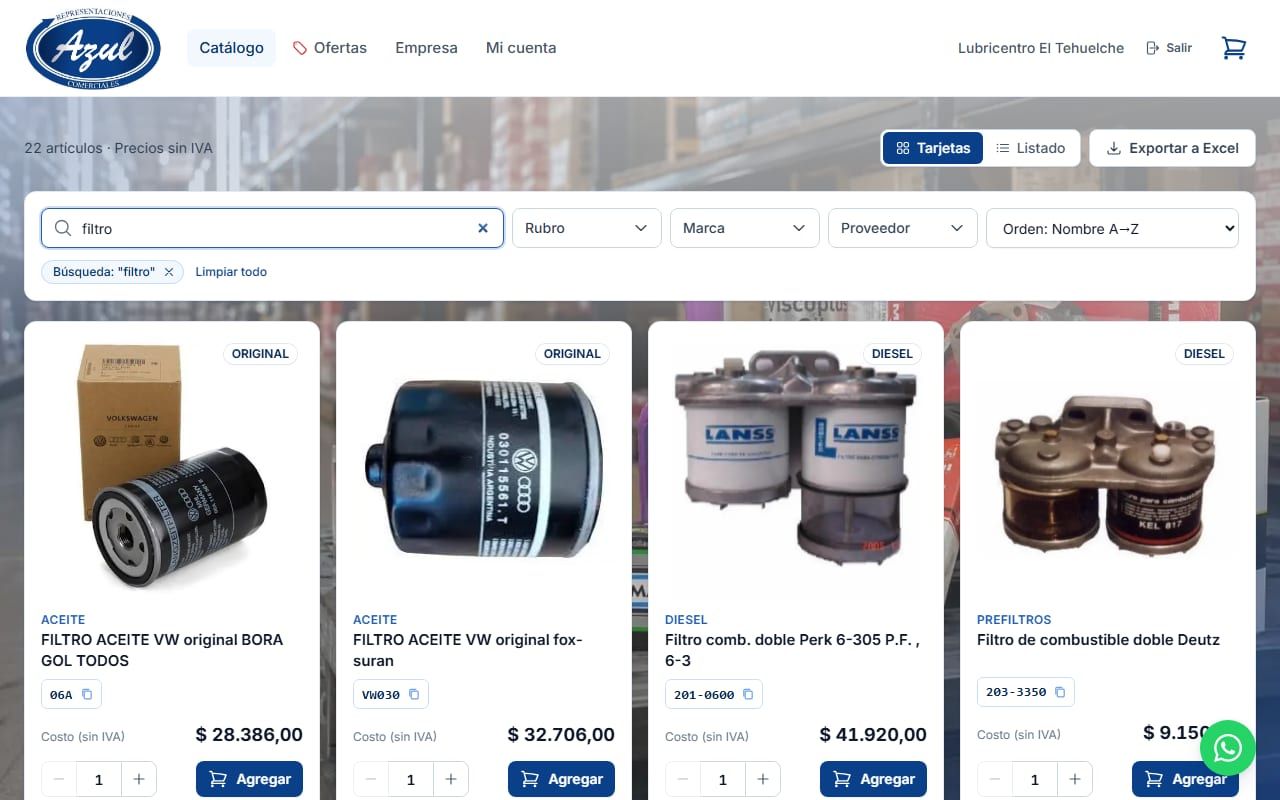The image size is (1280, 800).
Task: Increase quantity for Deutz filter
Action: 1075,779
